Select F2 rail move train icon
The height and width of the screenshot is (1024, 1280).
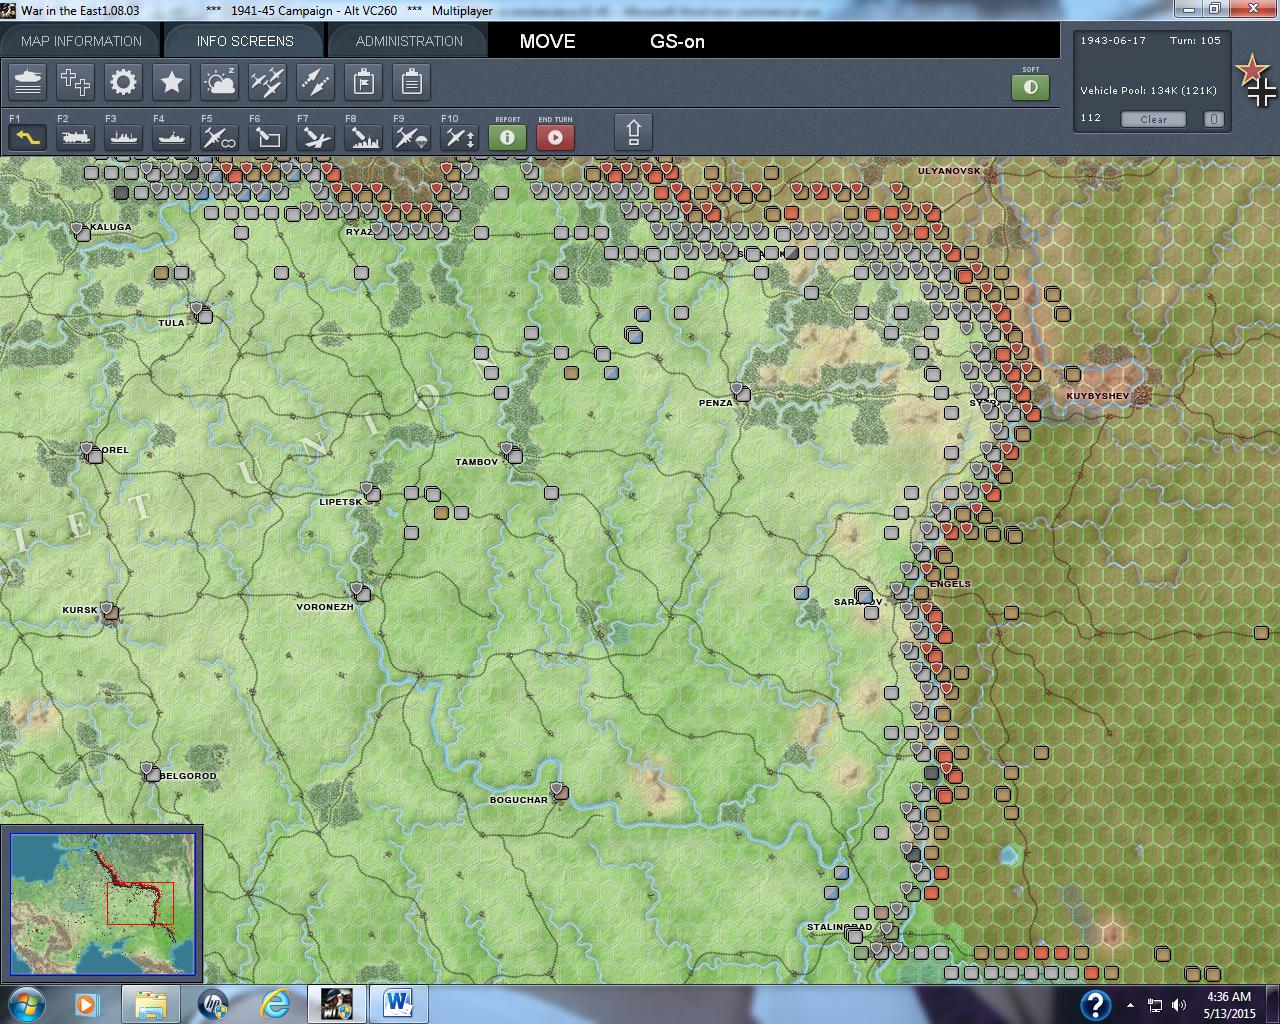tap(76, 137)
